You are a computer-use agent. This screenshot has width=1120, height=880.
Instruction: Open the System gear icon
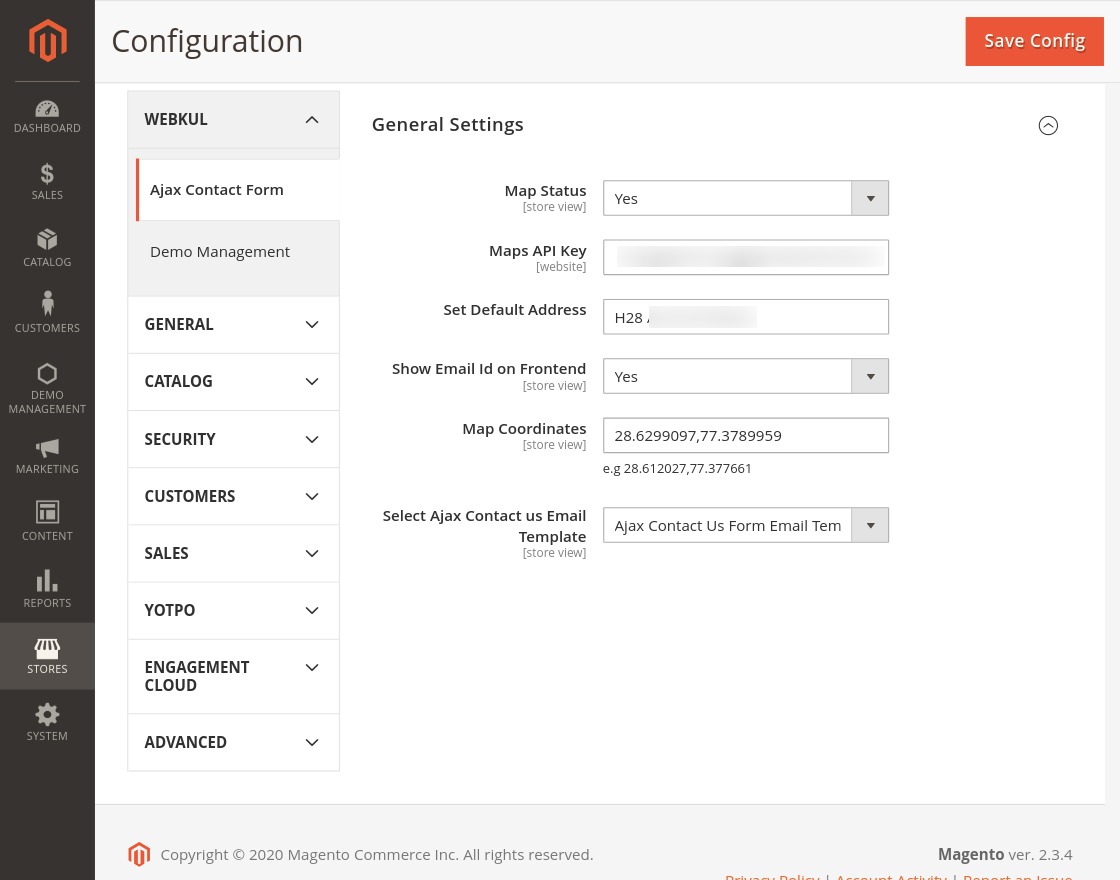point(47,714)
